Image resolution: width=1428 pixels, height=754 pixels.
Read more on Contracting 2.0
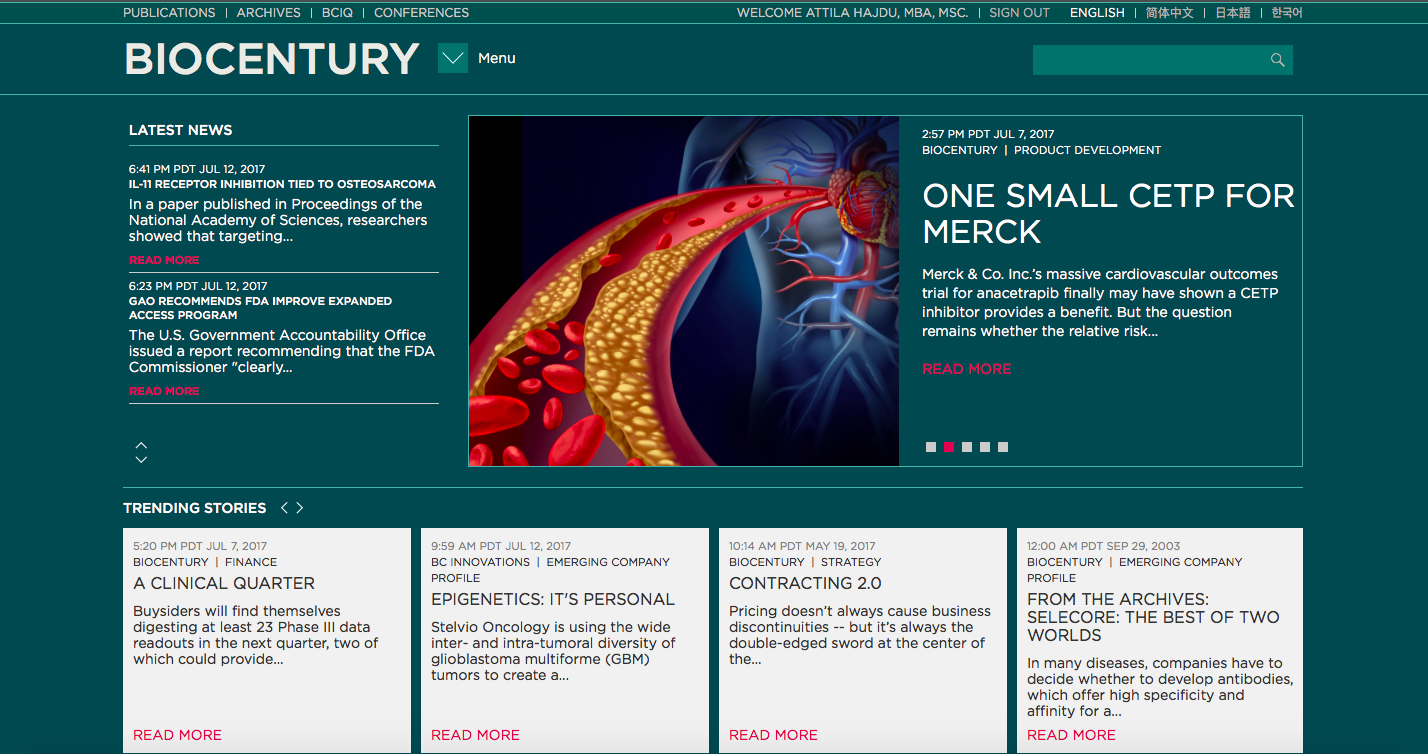pos(773,735)
